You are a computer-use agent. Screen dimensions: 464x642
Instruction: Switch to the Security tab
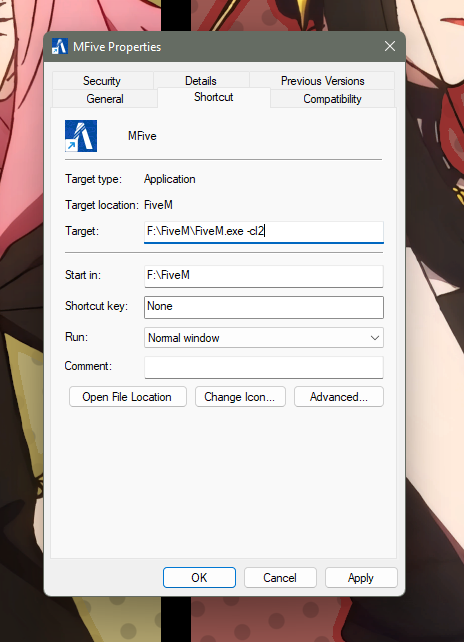coord(102,81)
